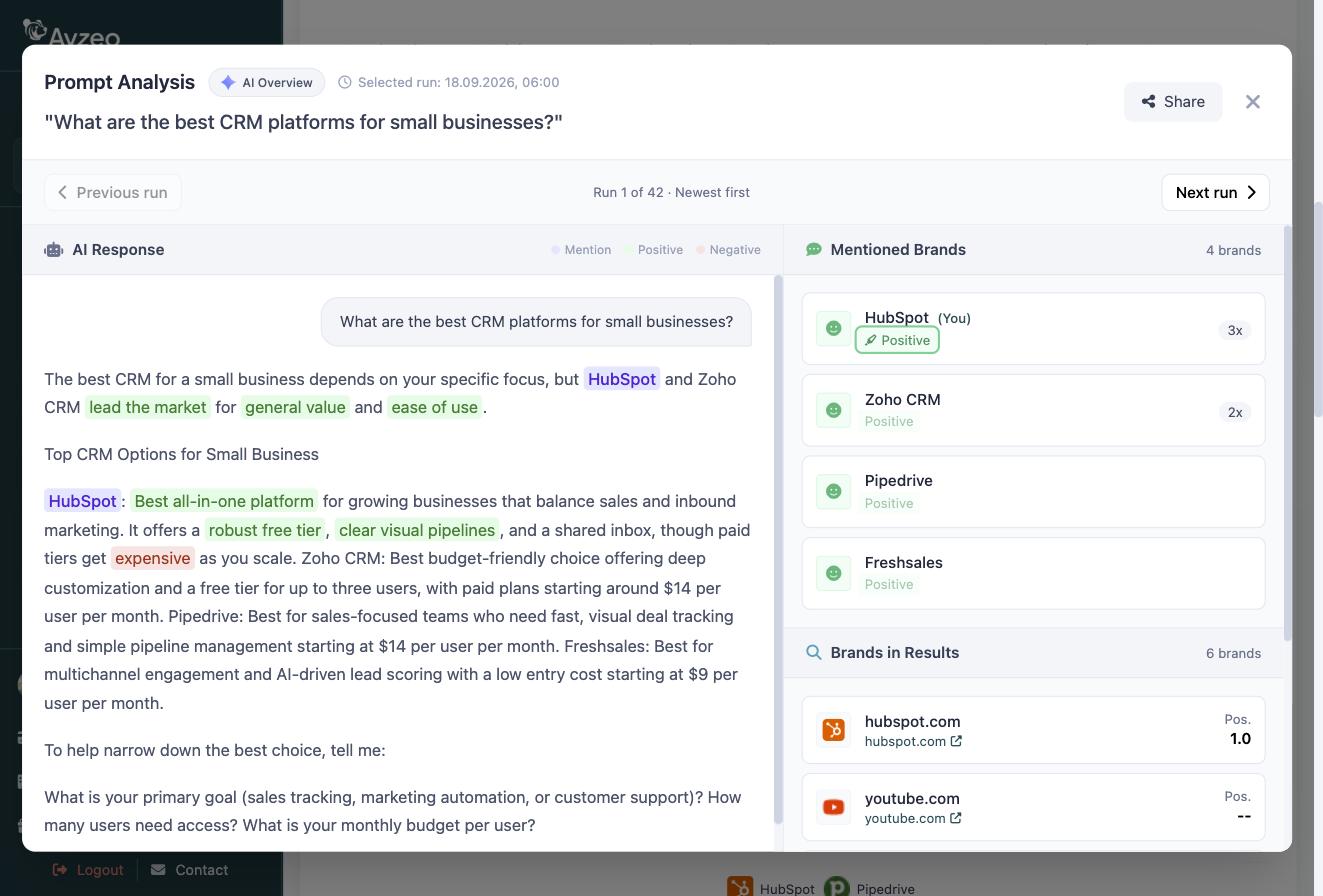The width and height of the screenshot is (1323, 896).
Task: Click the robot icon next to AI Response
Action: tap(54, 250)
